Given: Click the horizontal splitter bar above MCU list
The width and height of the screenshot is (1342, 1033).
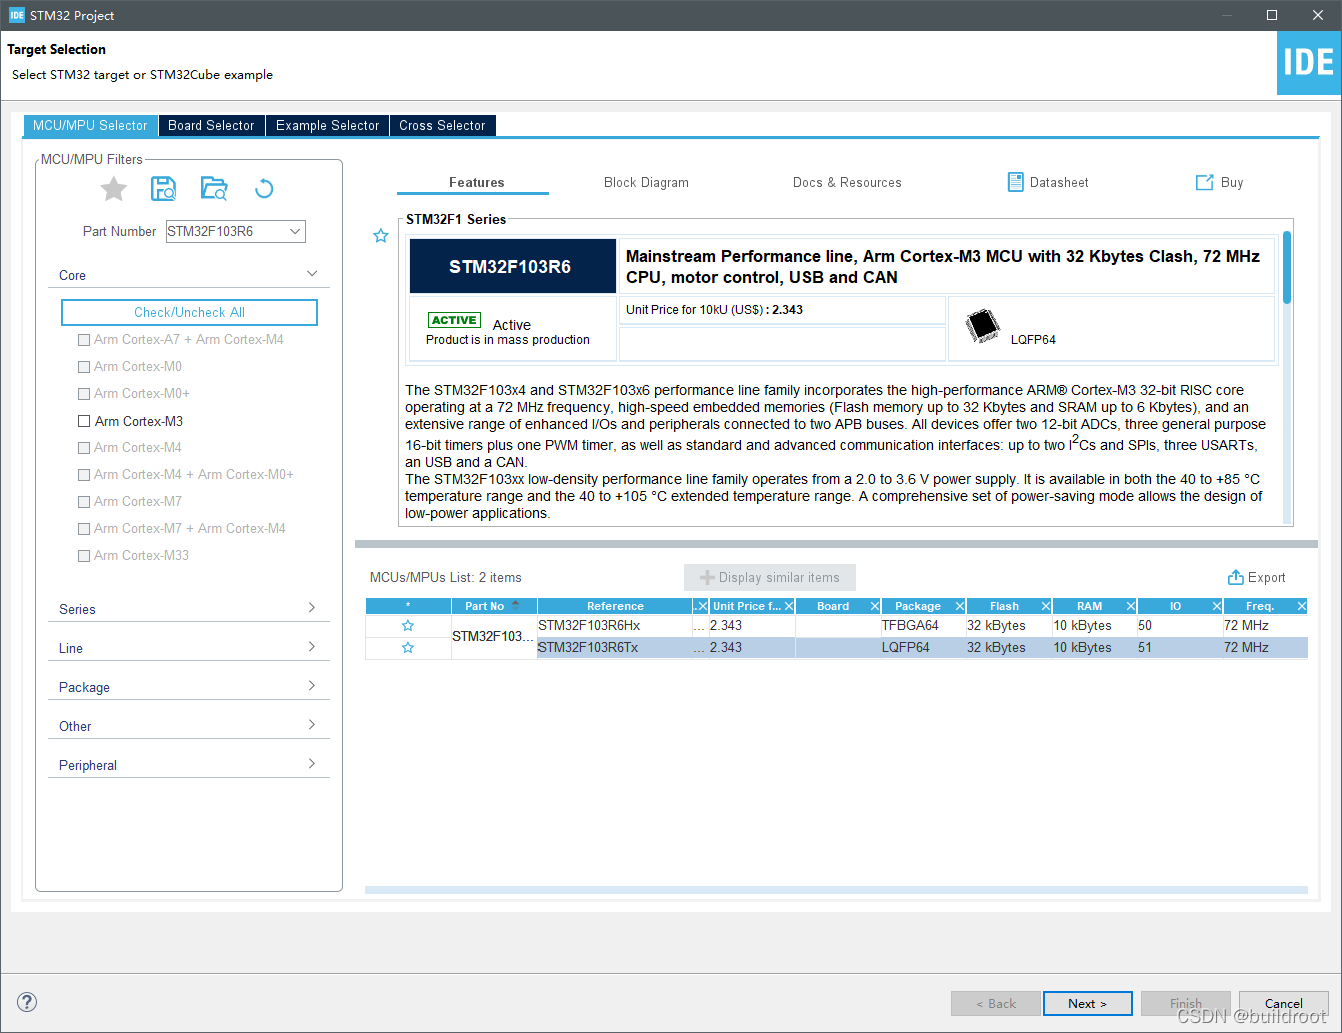Looking at the screenshot, I should [836, 544].
